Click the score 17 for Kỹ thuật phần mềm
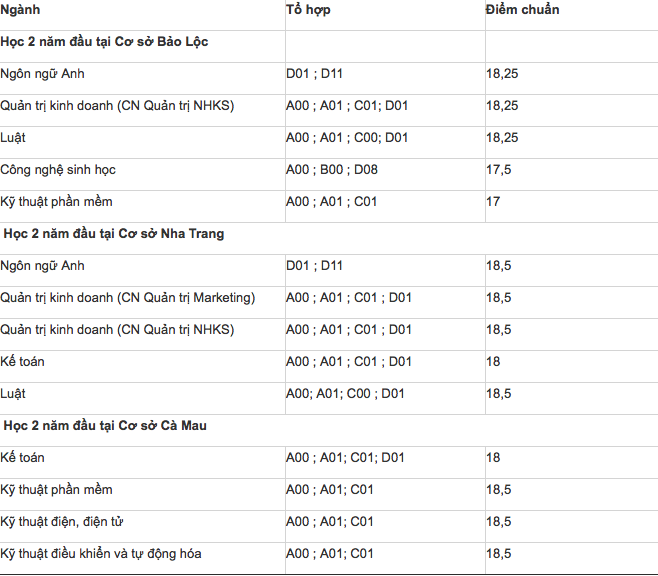658x576 pixels. [494, 202]
